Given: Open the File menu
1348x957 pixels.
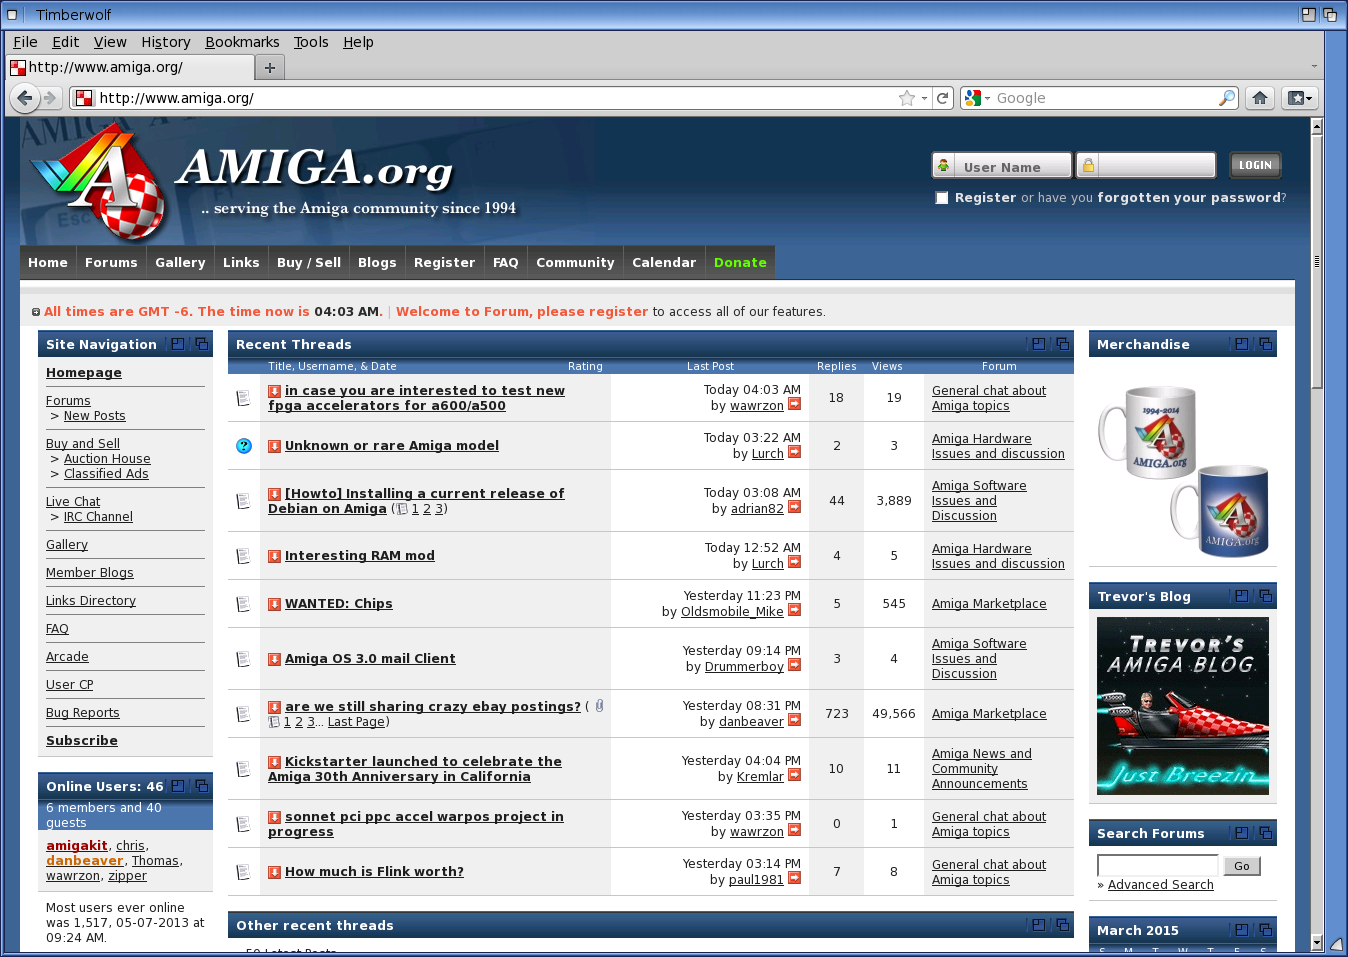Looking at the screenshot, I should point(25,42).
